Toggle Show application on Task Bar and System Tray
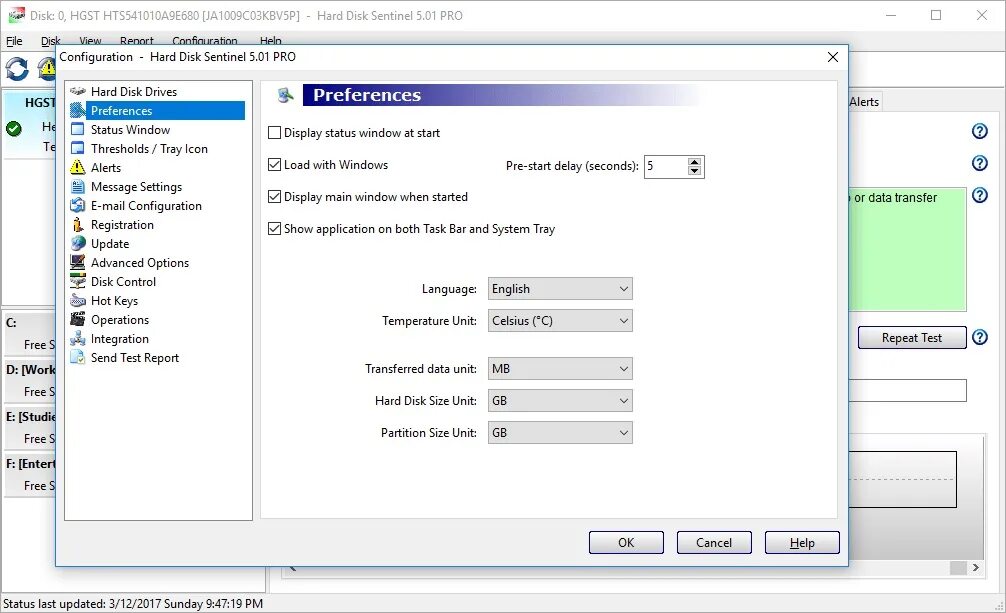Screen dimensions: 1006x613 [275, 229]
